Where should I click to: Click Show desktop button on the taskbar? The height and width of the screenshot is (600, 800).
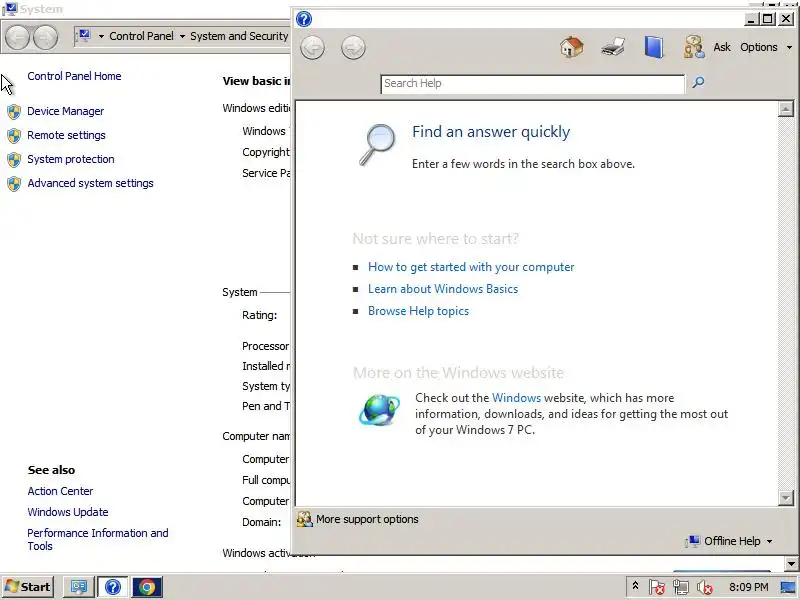[789, 587]
